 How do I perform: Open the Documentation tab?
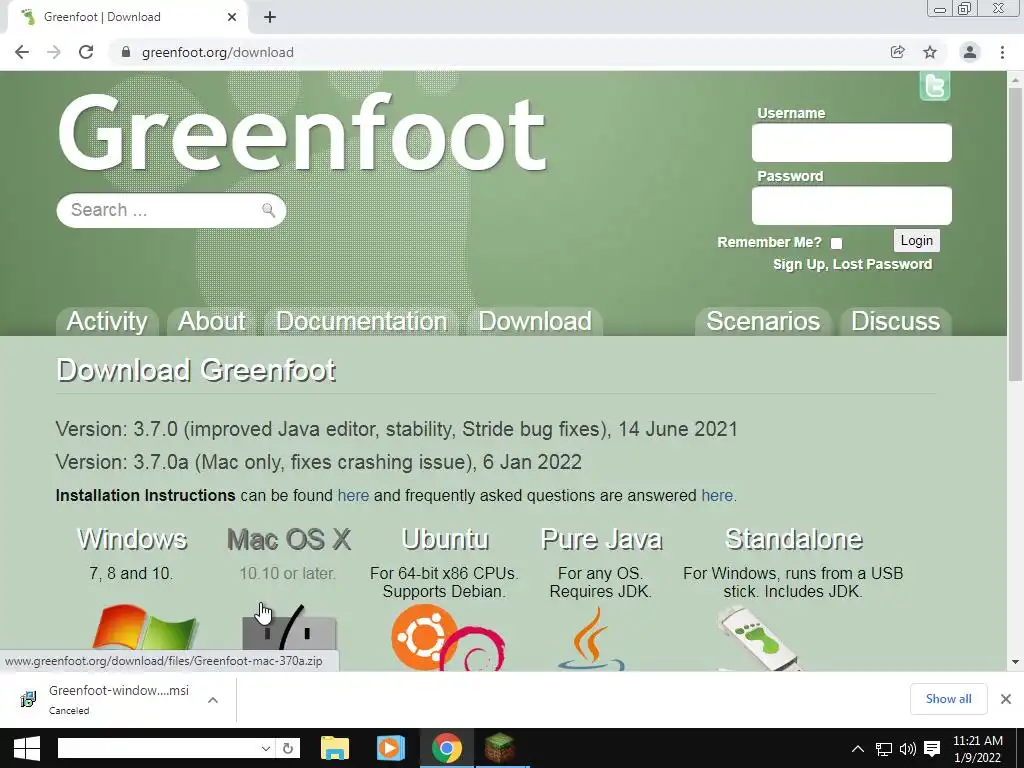tap(361, 321)
